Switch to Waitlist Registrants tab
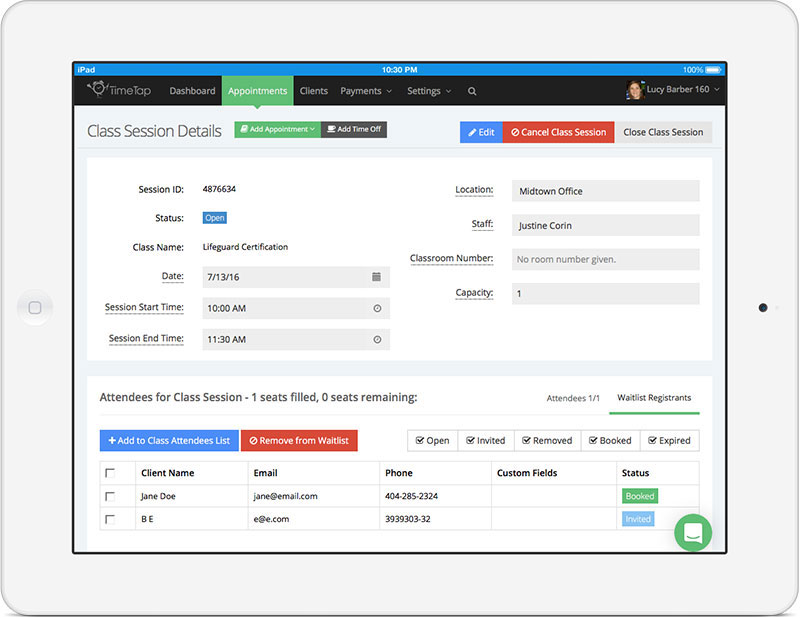 tap(654, 398)
